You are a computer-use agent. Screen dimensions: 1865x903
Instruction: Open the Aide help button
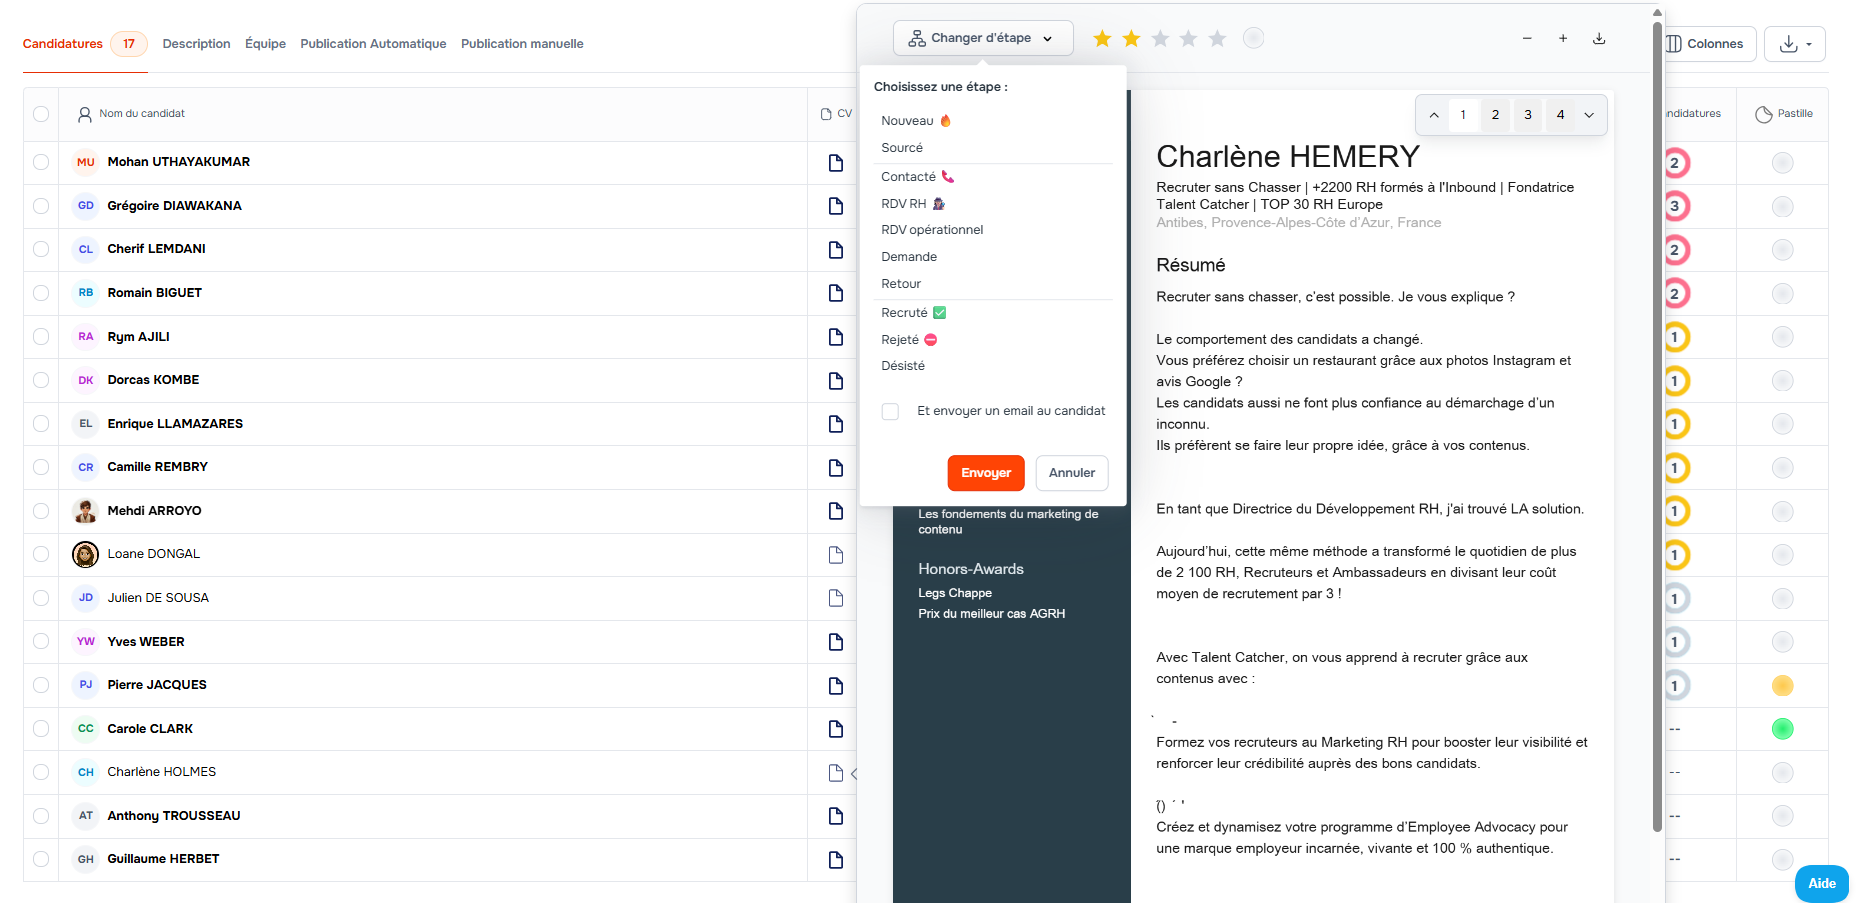1822,884
